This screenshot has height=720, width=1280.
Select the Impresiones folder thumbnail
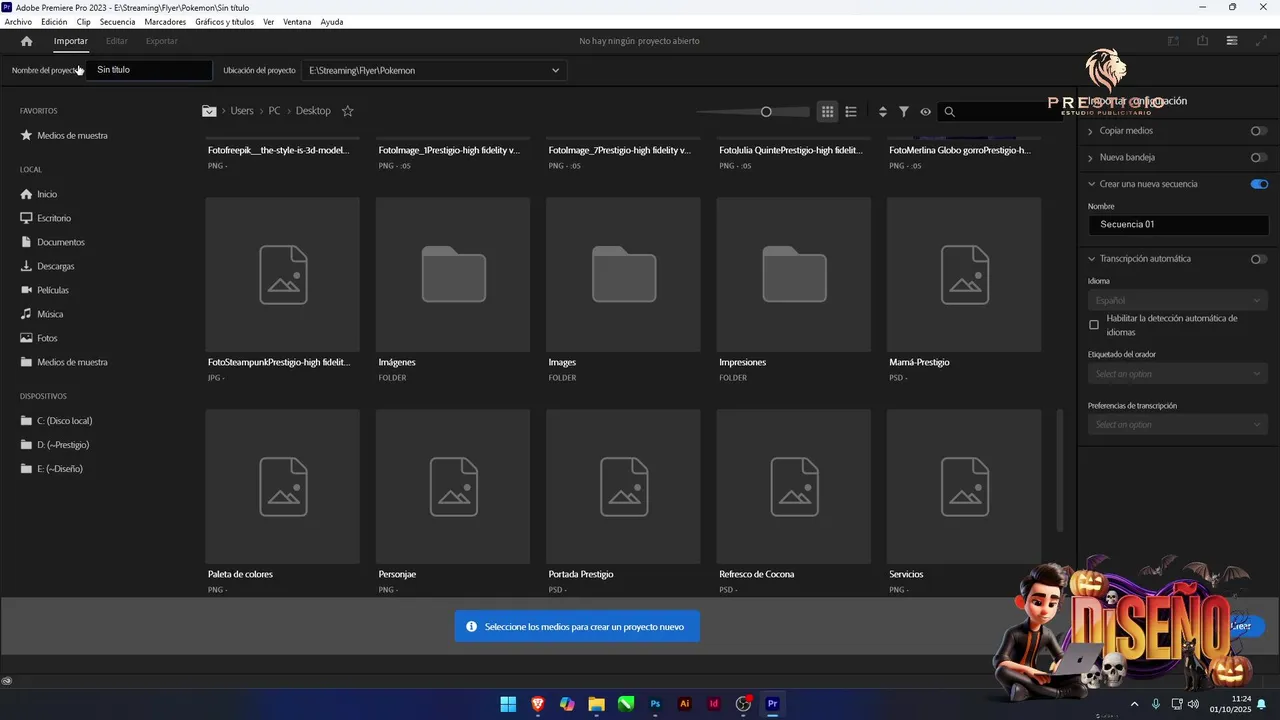[794, 274]
